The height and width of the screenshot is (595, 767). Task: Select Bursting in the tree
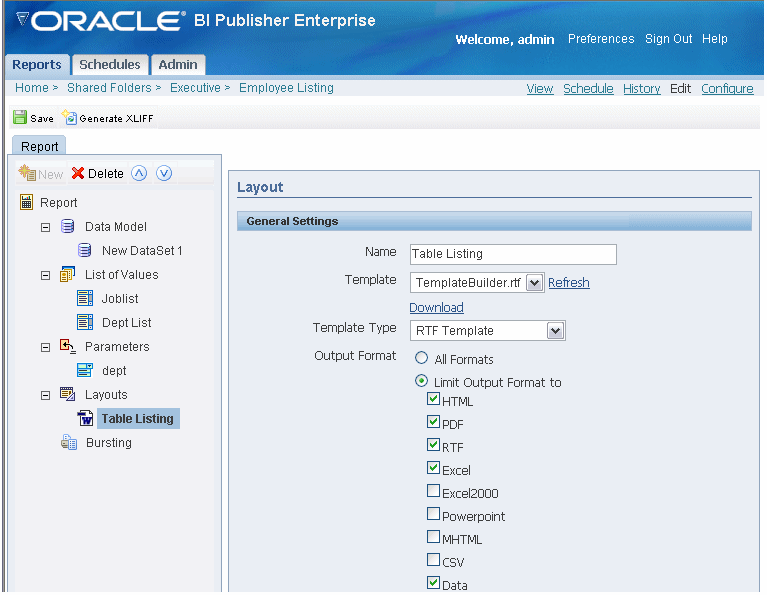pos(109,442)
